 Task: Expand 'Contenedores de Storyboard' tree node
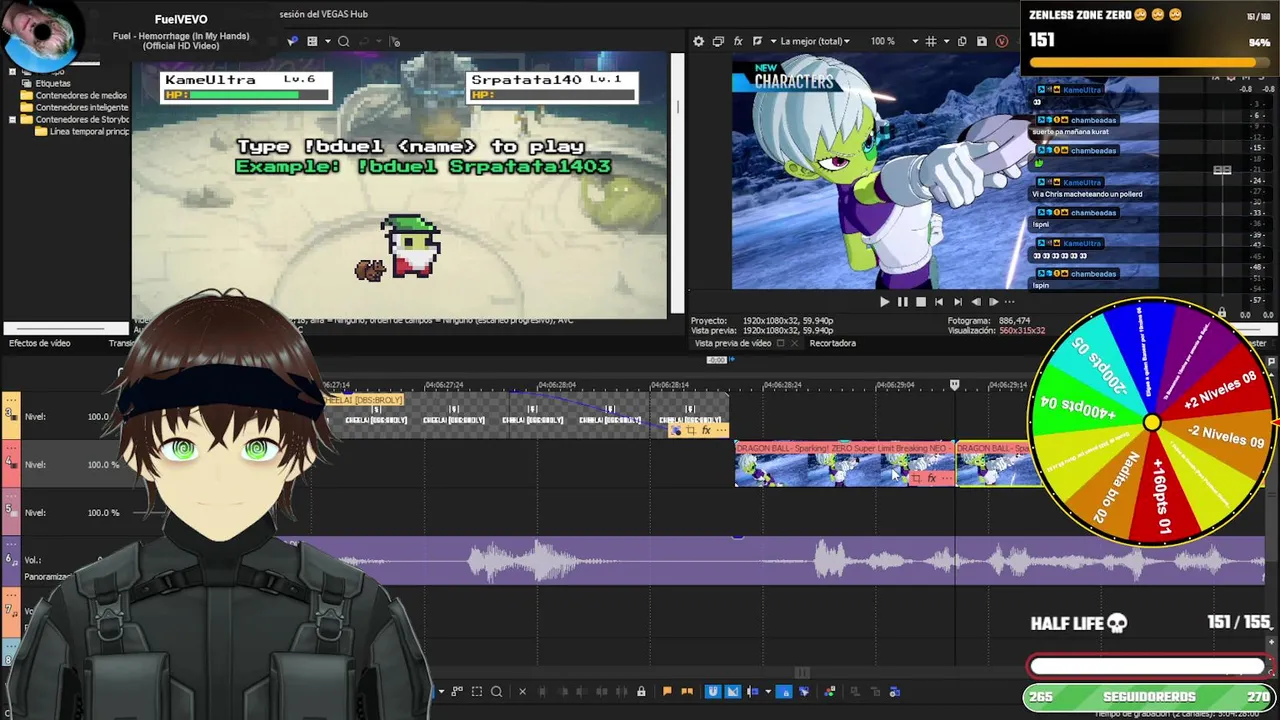12,119
